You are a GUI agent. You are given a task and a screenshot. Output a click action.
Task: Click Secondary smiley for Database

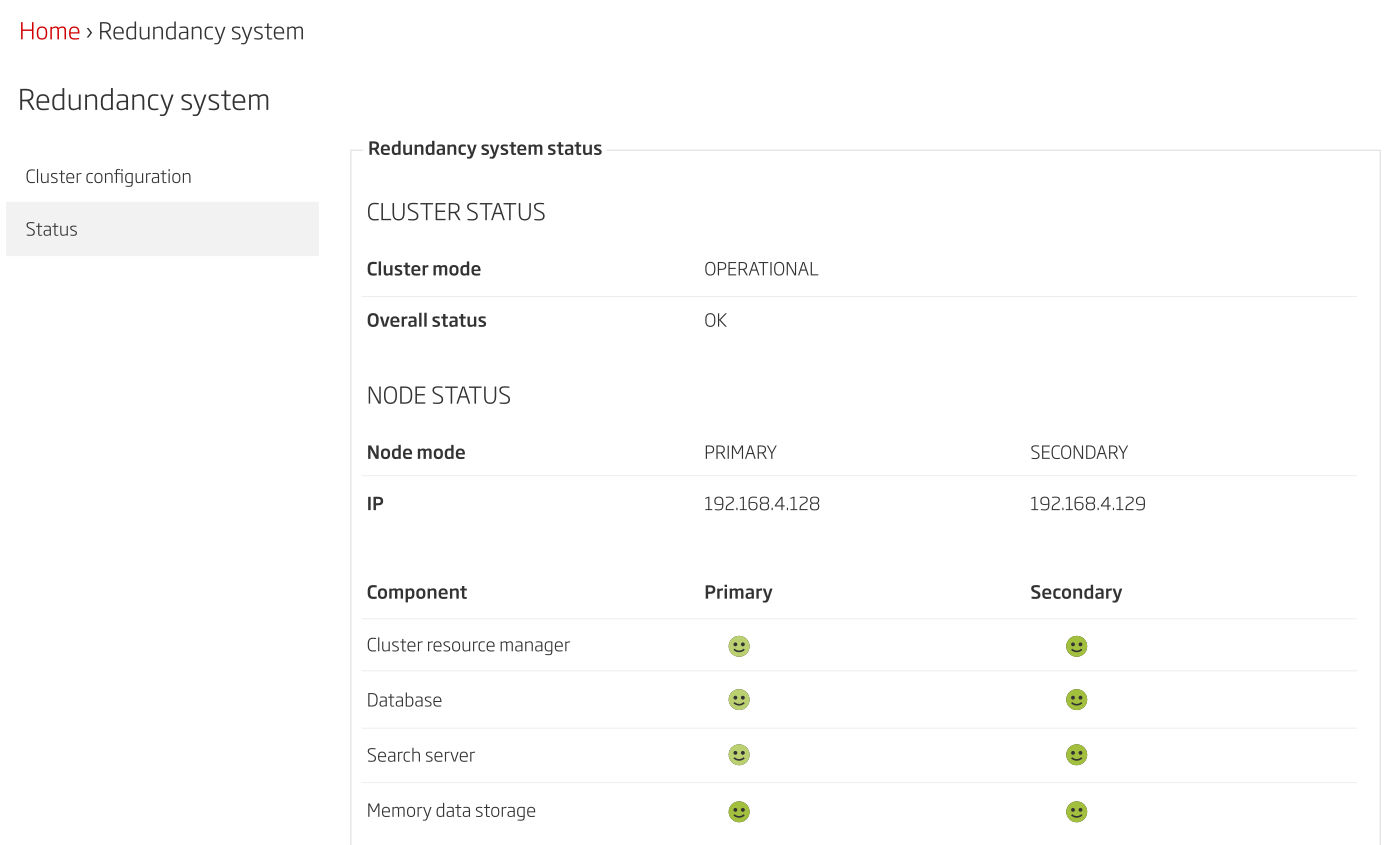1076,700
